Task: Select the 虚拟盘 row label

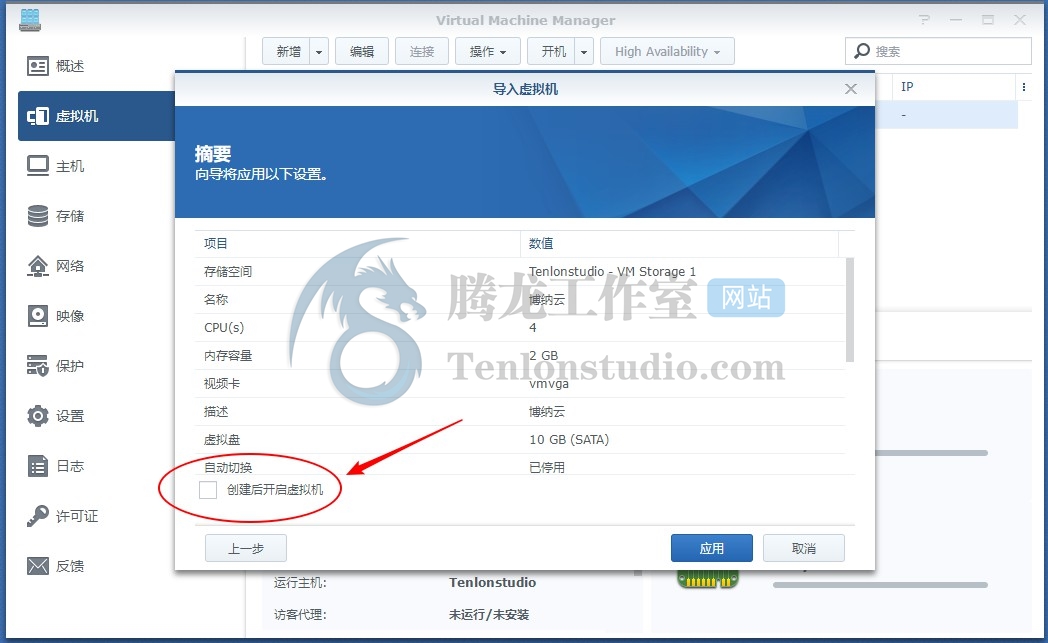Action: click(x=222, y=440)
